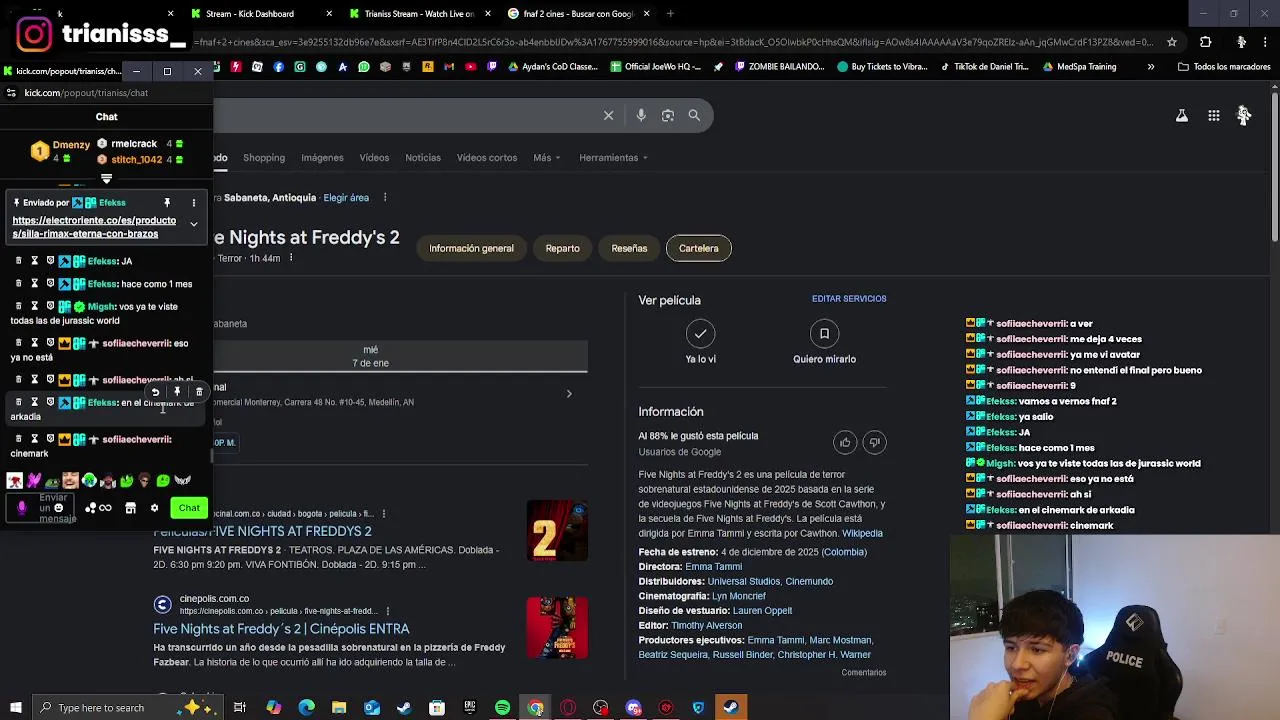Image resolution: width=1280 pixels, height=720 pixels.
Task: Expand the pinned message chevron
Action: [194, 225]
